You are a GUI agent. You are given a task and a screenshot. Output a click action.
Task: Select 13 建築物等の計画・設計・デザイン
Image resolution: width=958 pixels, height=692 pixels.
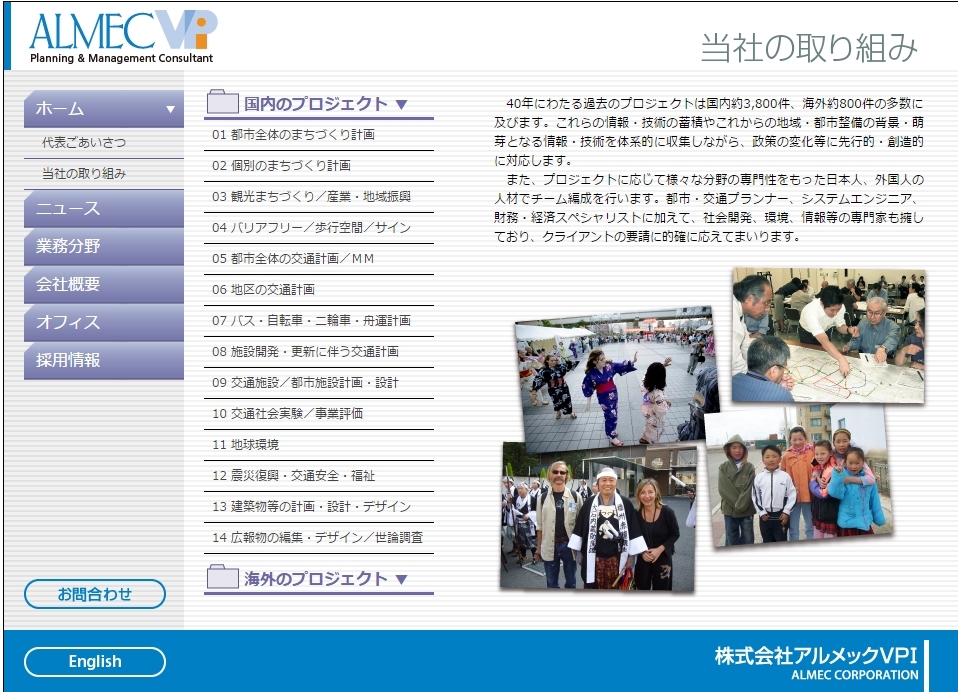pos(319,507)
